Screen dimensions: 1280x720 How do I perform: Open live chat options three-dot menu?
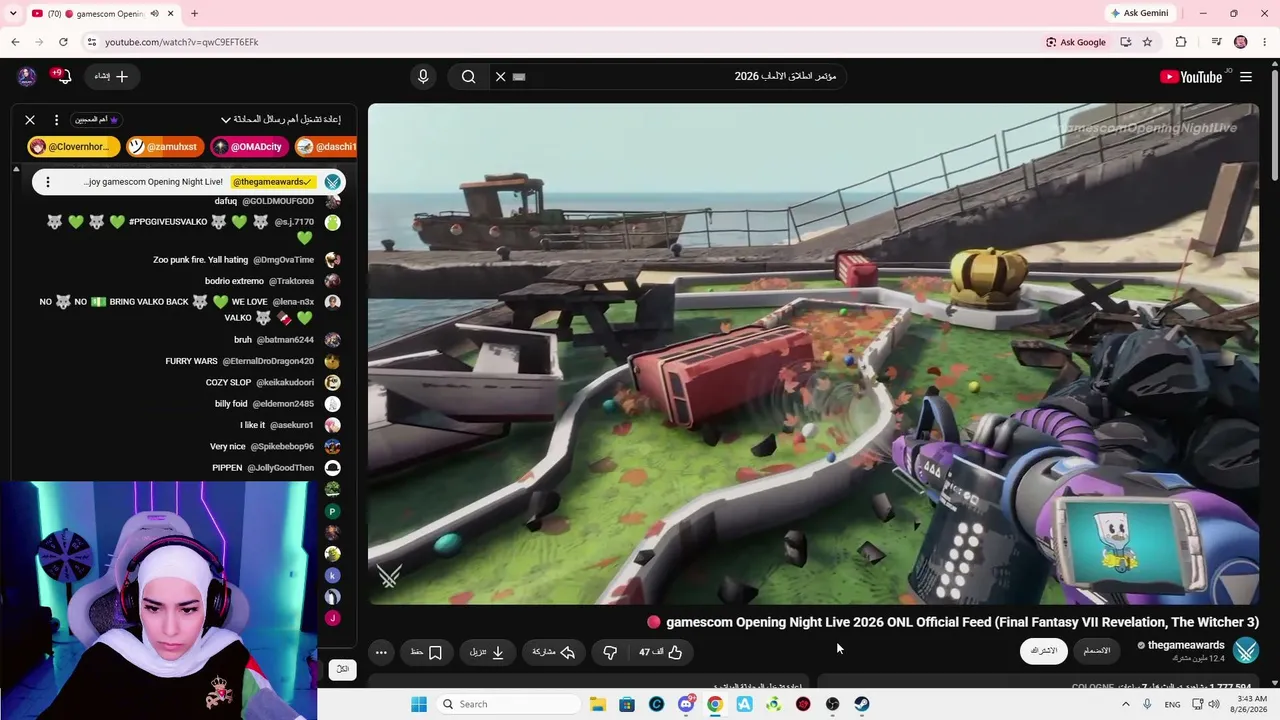[x=56, y=119]
